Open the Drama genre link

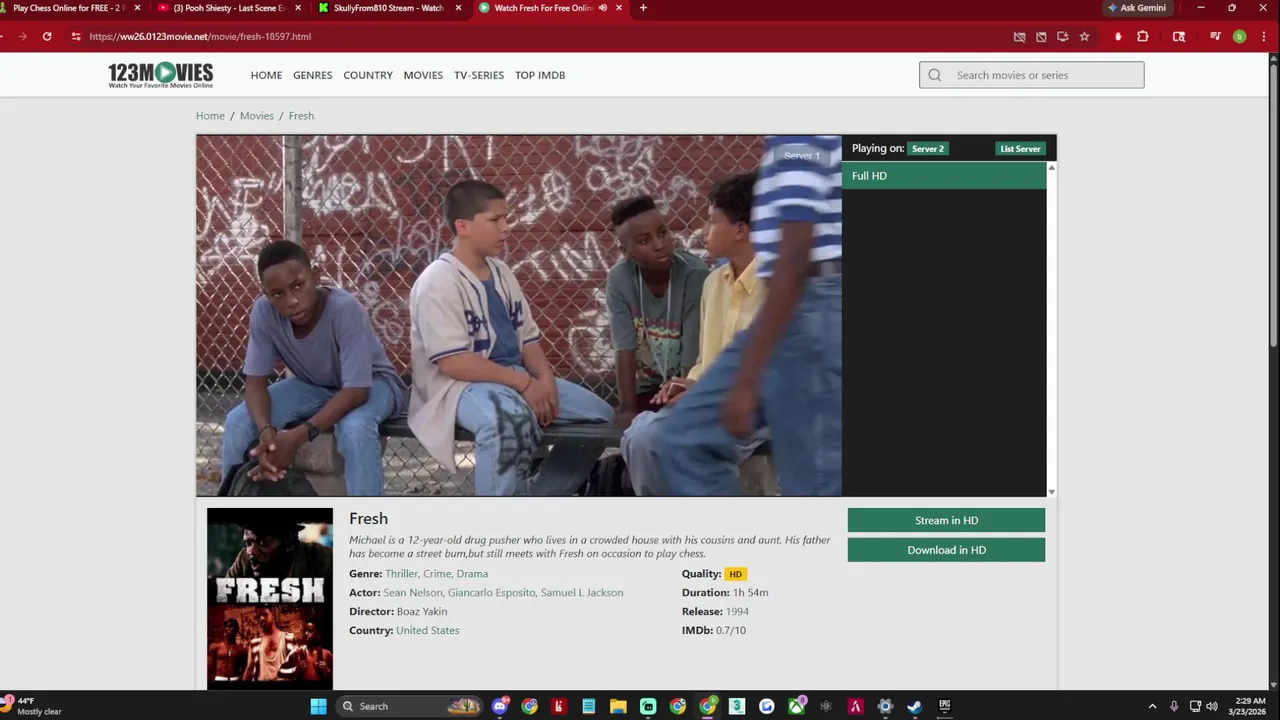pos(472,574)
